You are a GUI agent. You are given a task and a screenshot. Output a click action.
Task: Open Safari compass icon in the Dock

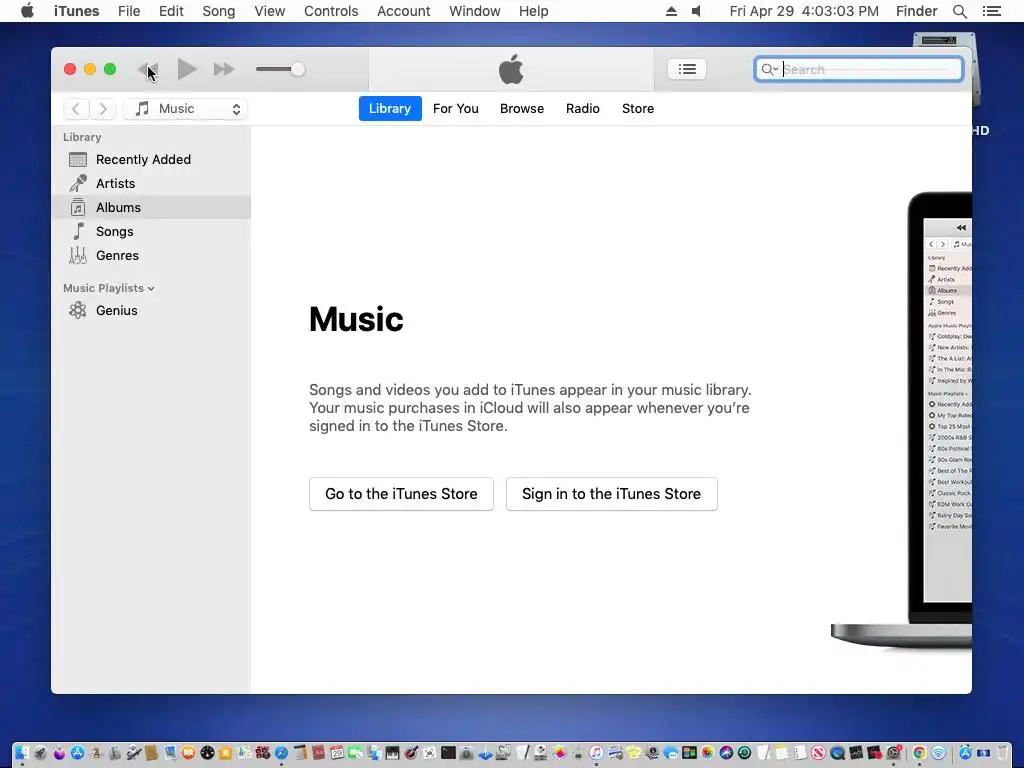281,753
